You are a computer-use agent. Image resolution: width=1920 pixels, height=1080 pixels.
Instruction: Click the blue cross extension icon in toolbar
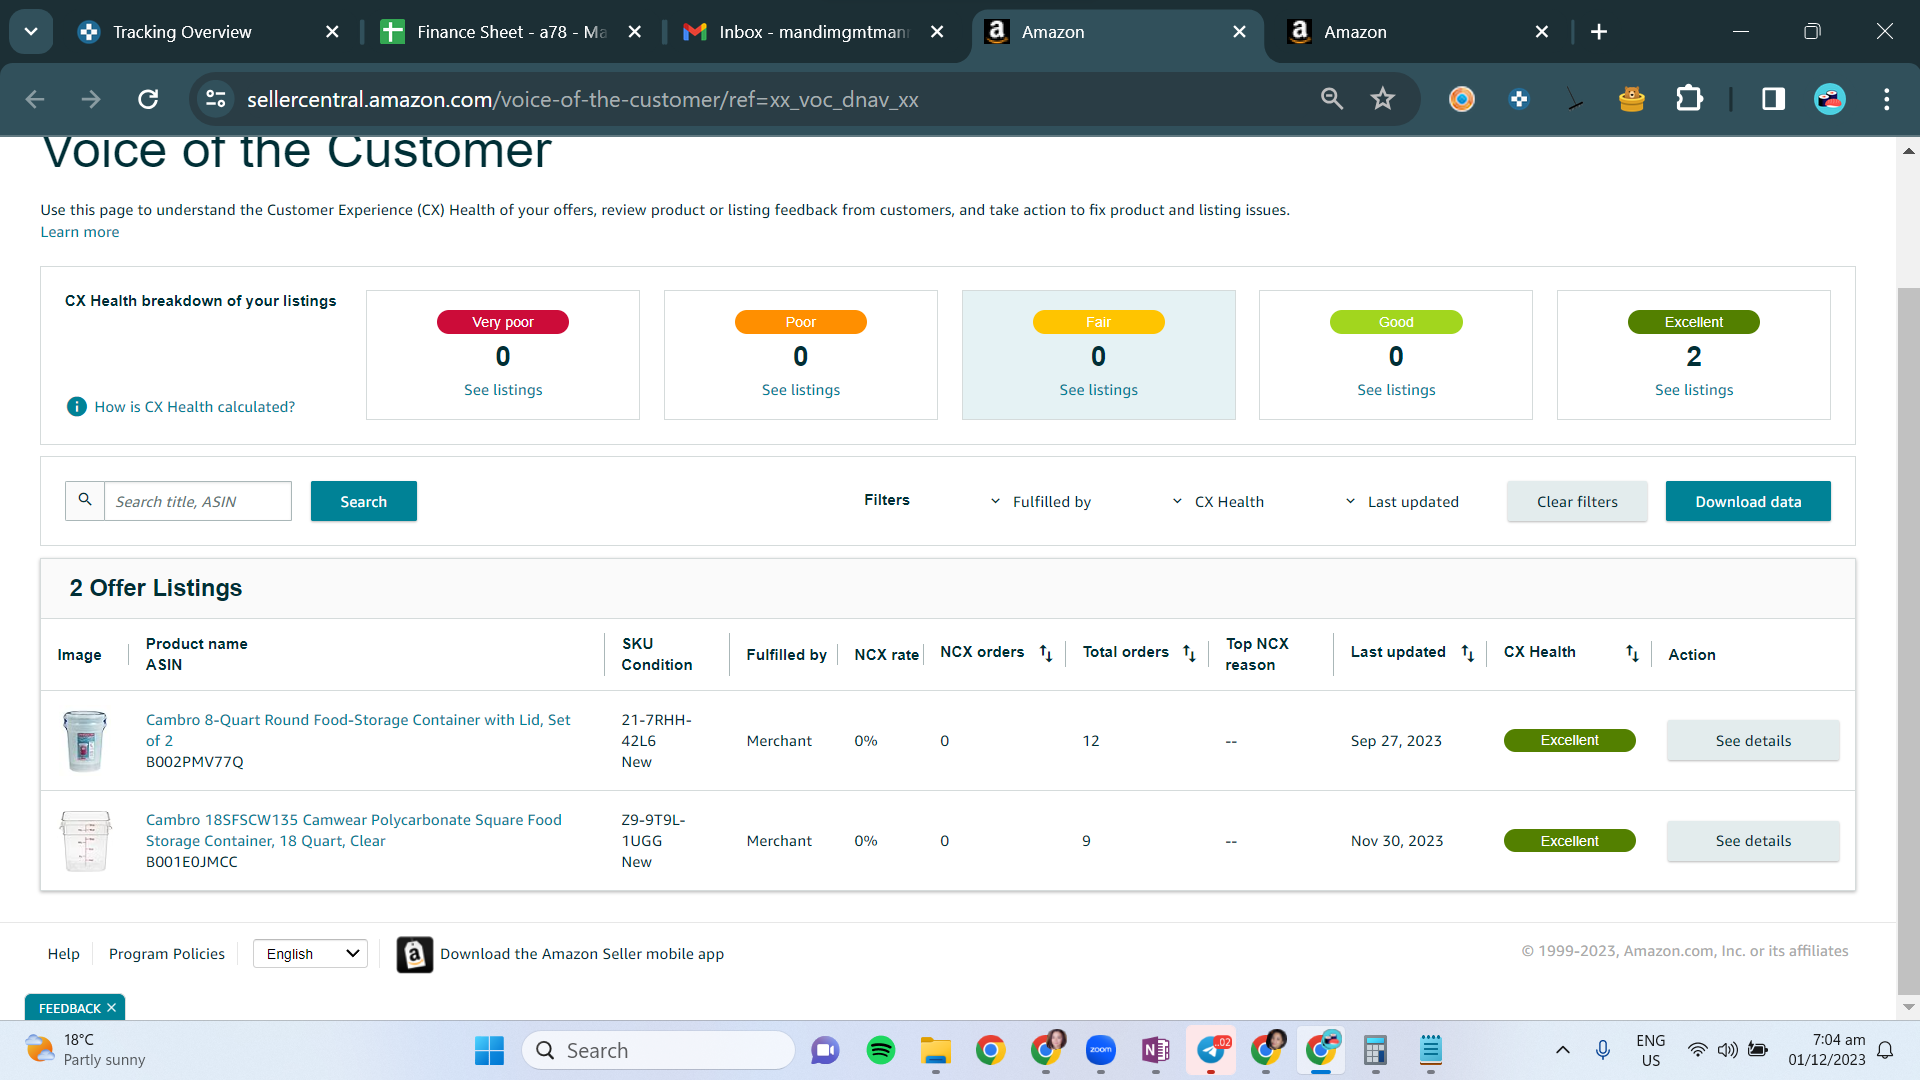[1519, 99]
